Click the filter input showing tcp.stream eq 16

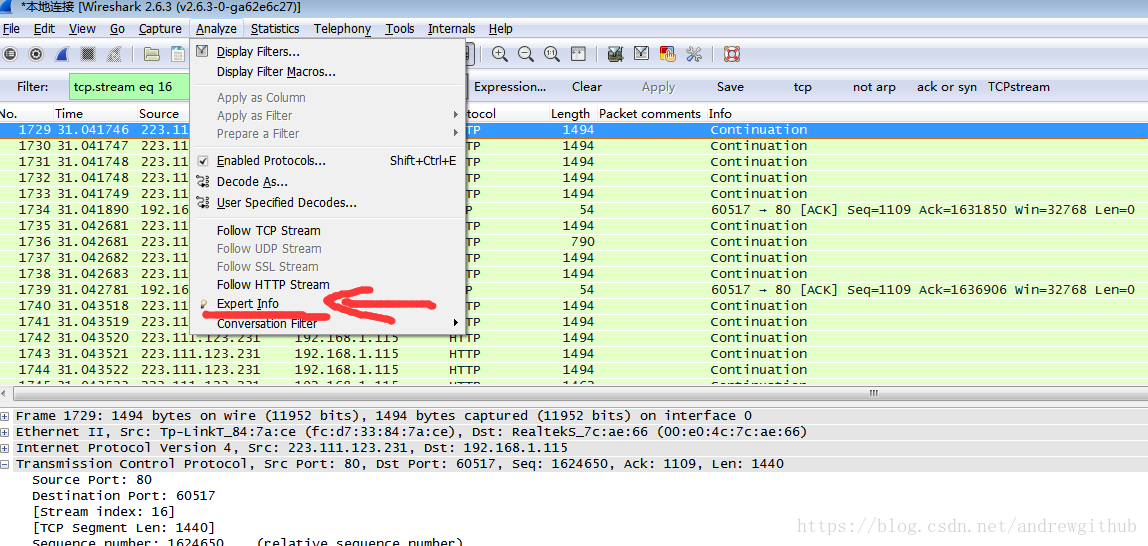(x=130, y=86)
